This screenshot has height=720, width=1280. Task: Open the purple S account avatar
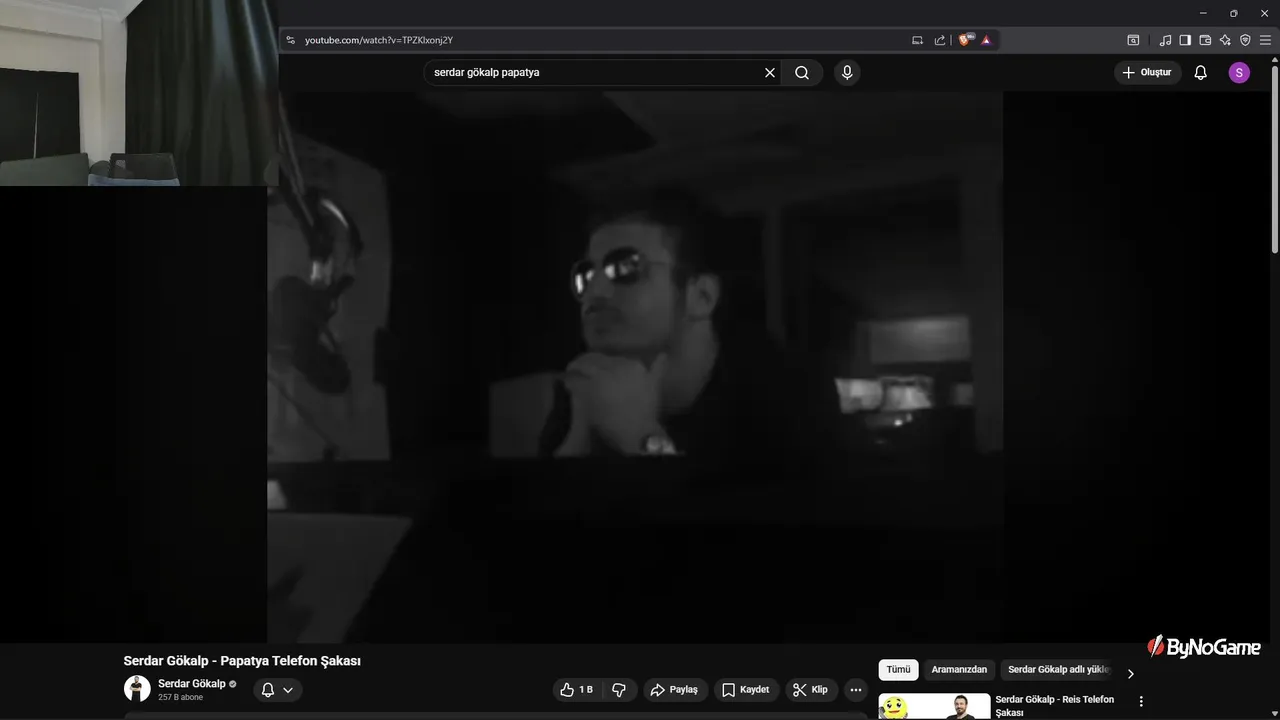1239,73
